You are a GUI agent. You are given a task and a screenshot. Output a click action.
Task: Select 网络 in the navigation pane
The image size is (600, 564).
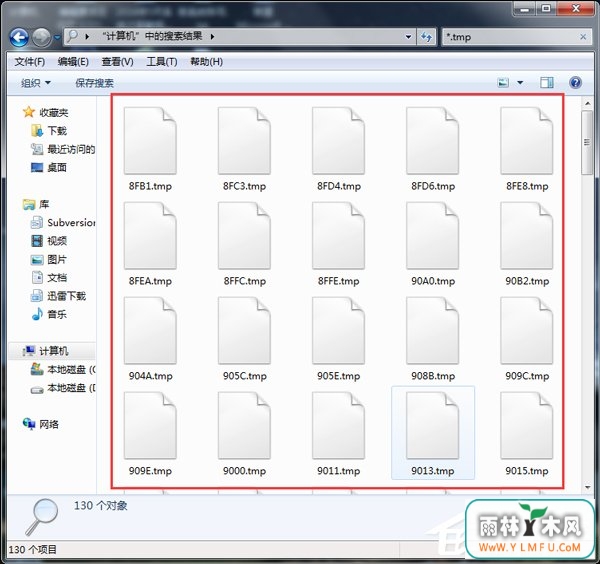(x=41, y=424)
